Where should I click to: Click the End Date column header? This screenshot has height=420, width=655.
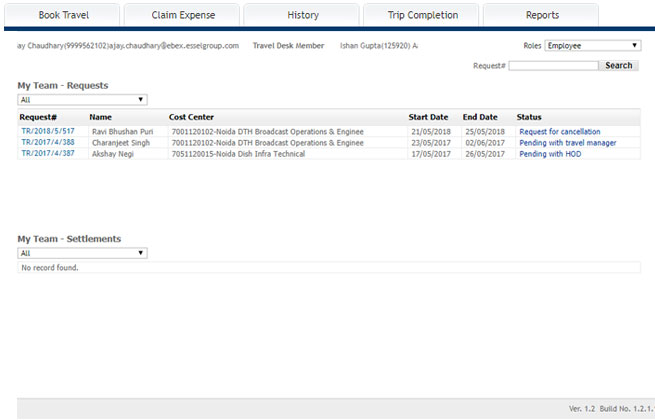point(480,117)
